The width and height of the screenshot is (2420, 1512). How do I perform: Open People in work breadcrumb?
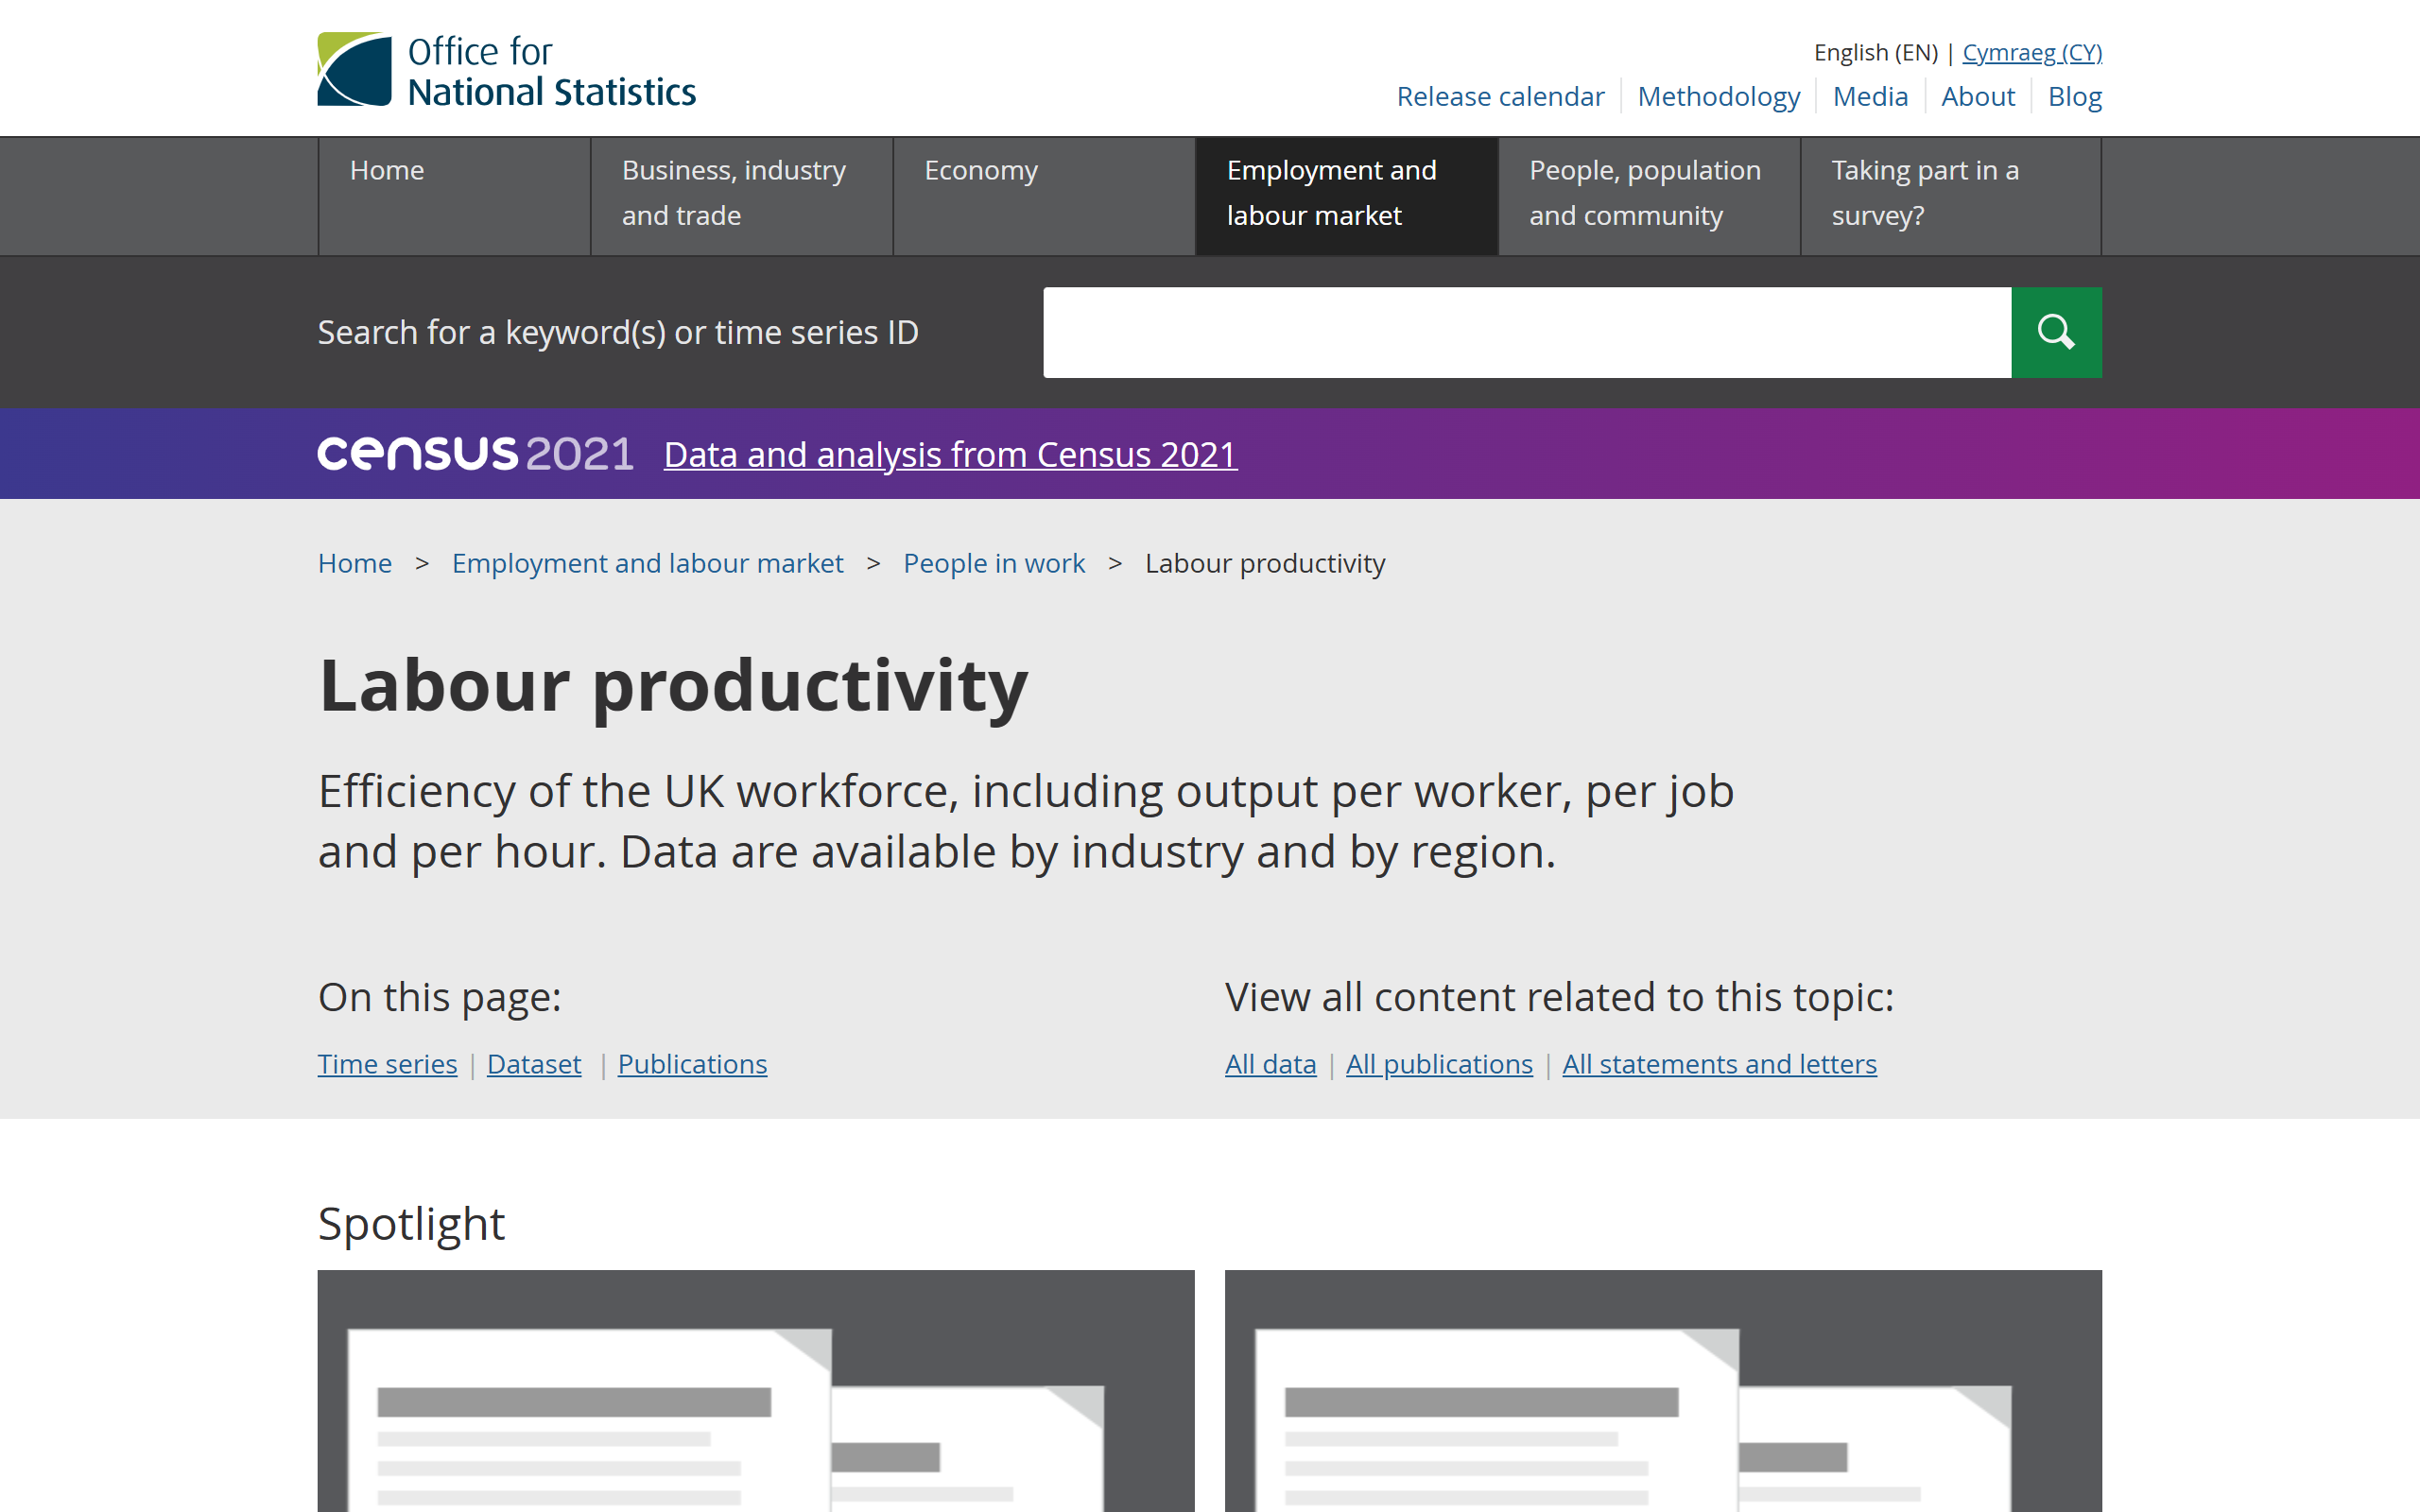(x=994, y=563)
